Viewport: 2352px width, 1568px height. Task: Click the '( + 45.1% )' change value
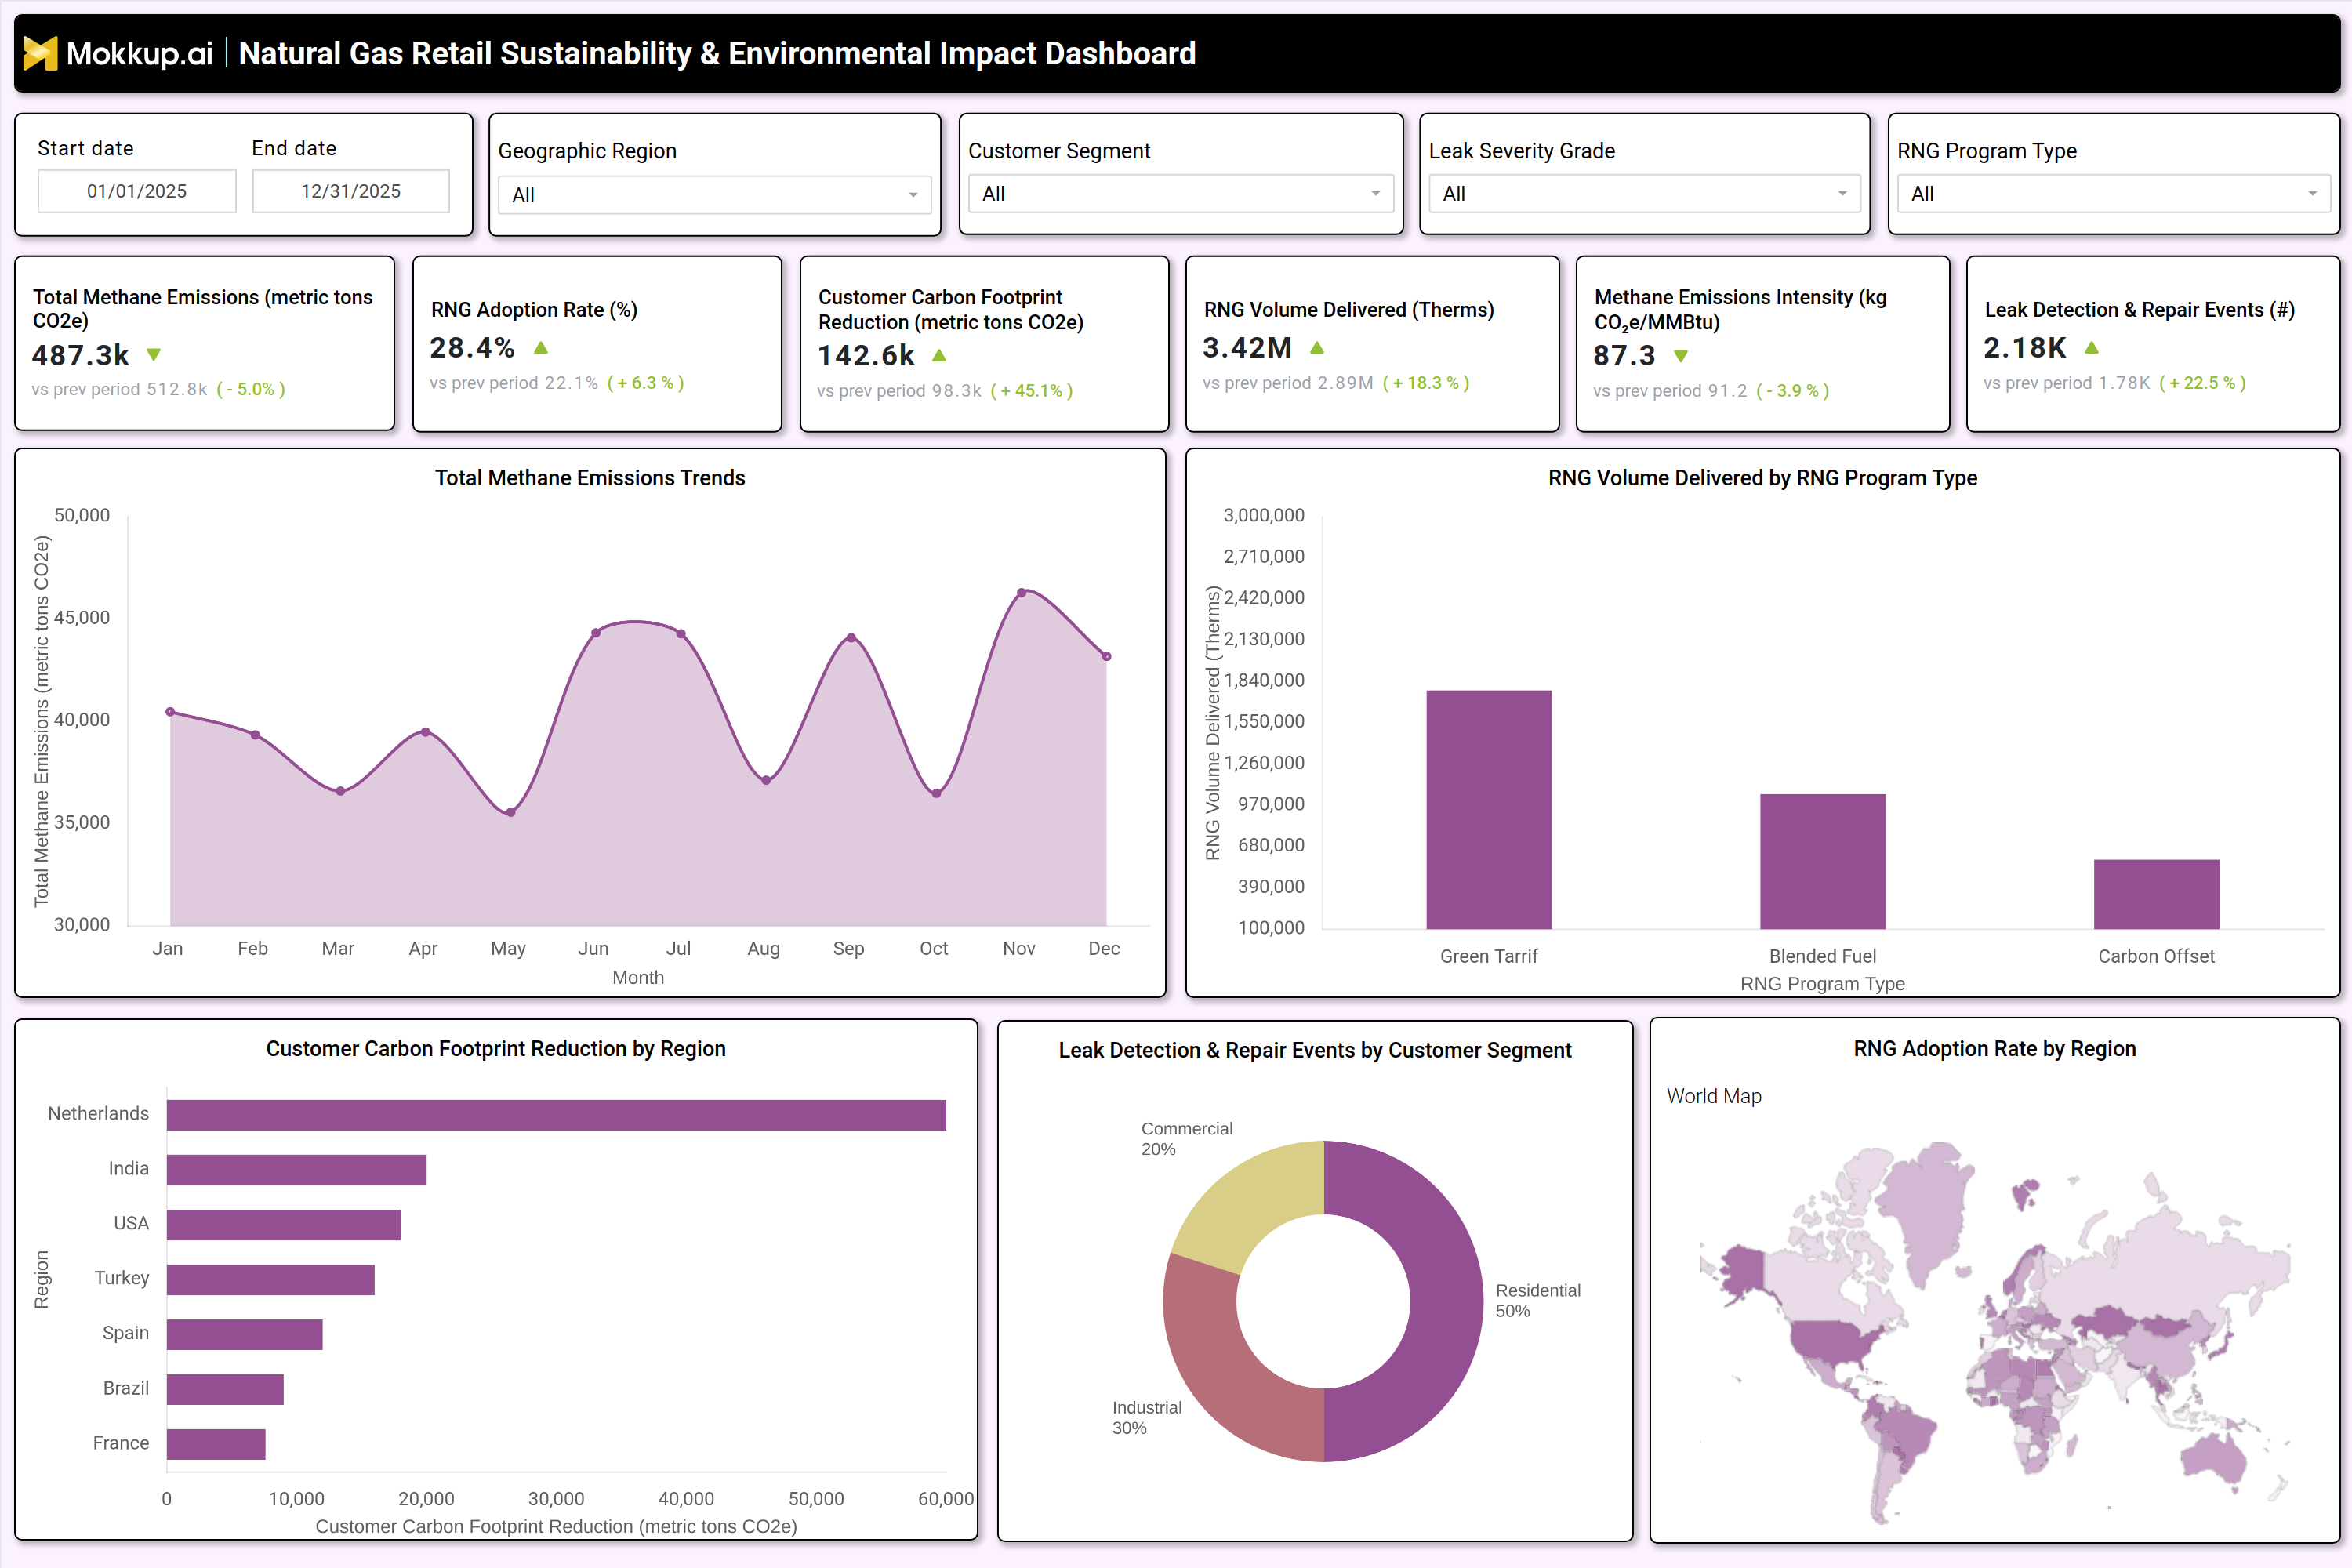coord(1032,391)
